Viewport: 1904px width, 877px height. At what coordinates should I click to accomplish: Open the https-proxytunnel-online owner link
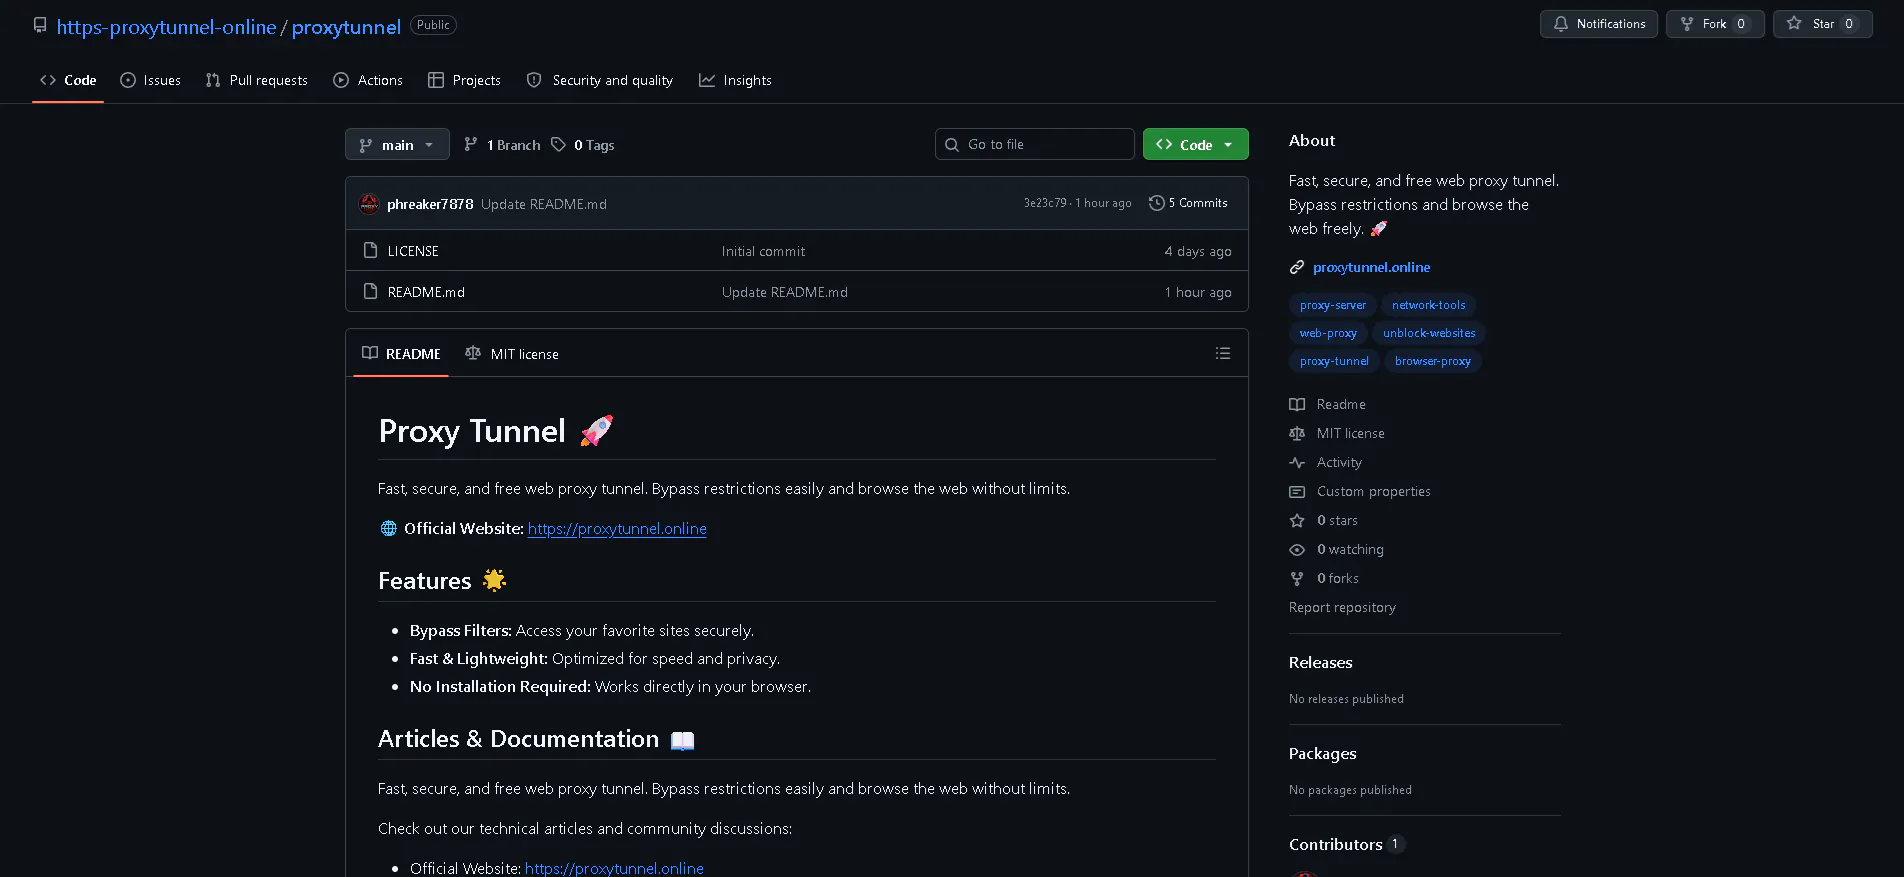click(167, 27)
